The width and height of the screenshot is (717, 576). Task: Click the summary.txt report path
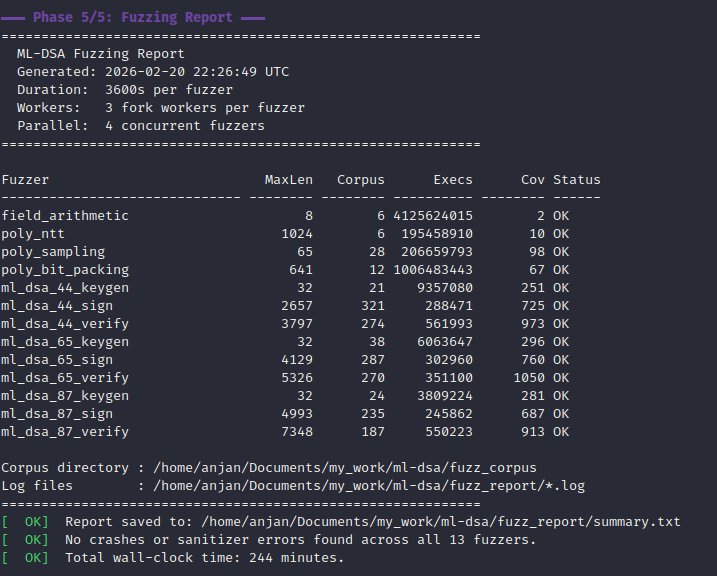[441, 522]
